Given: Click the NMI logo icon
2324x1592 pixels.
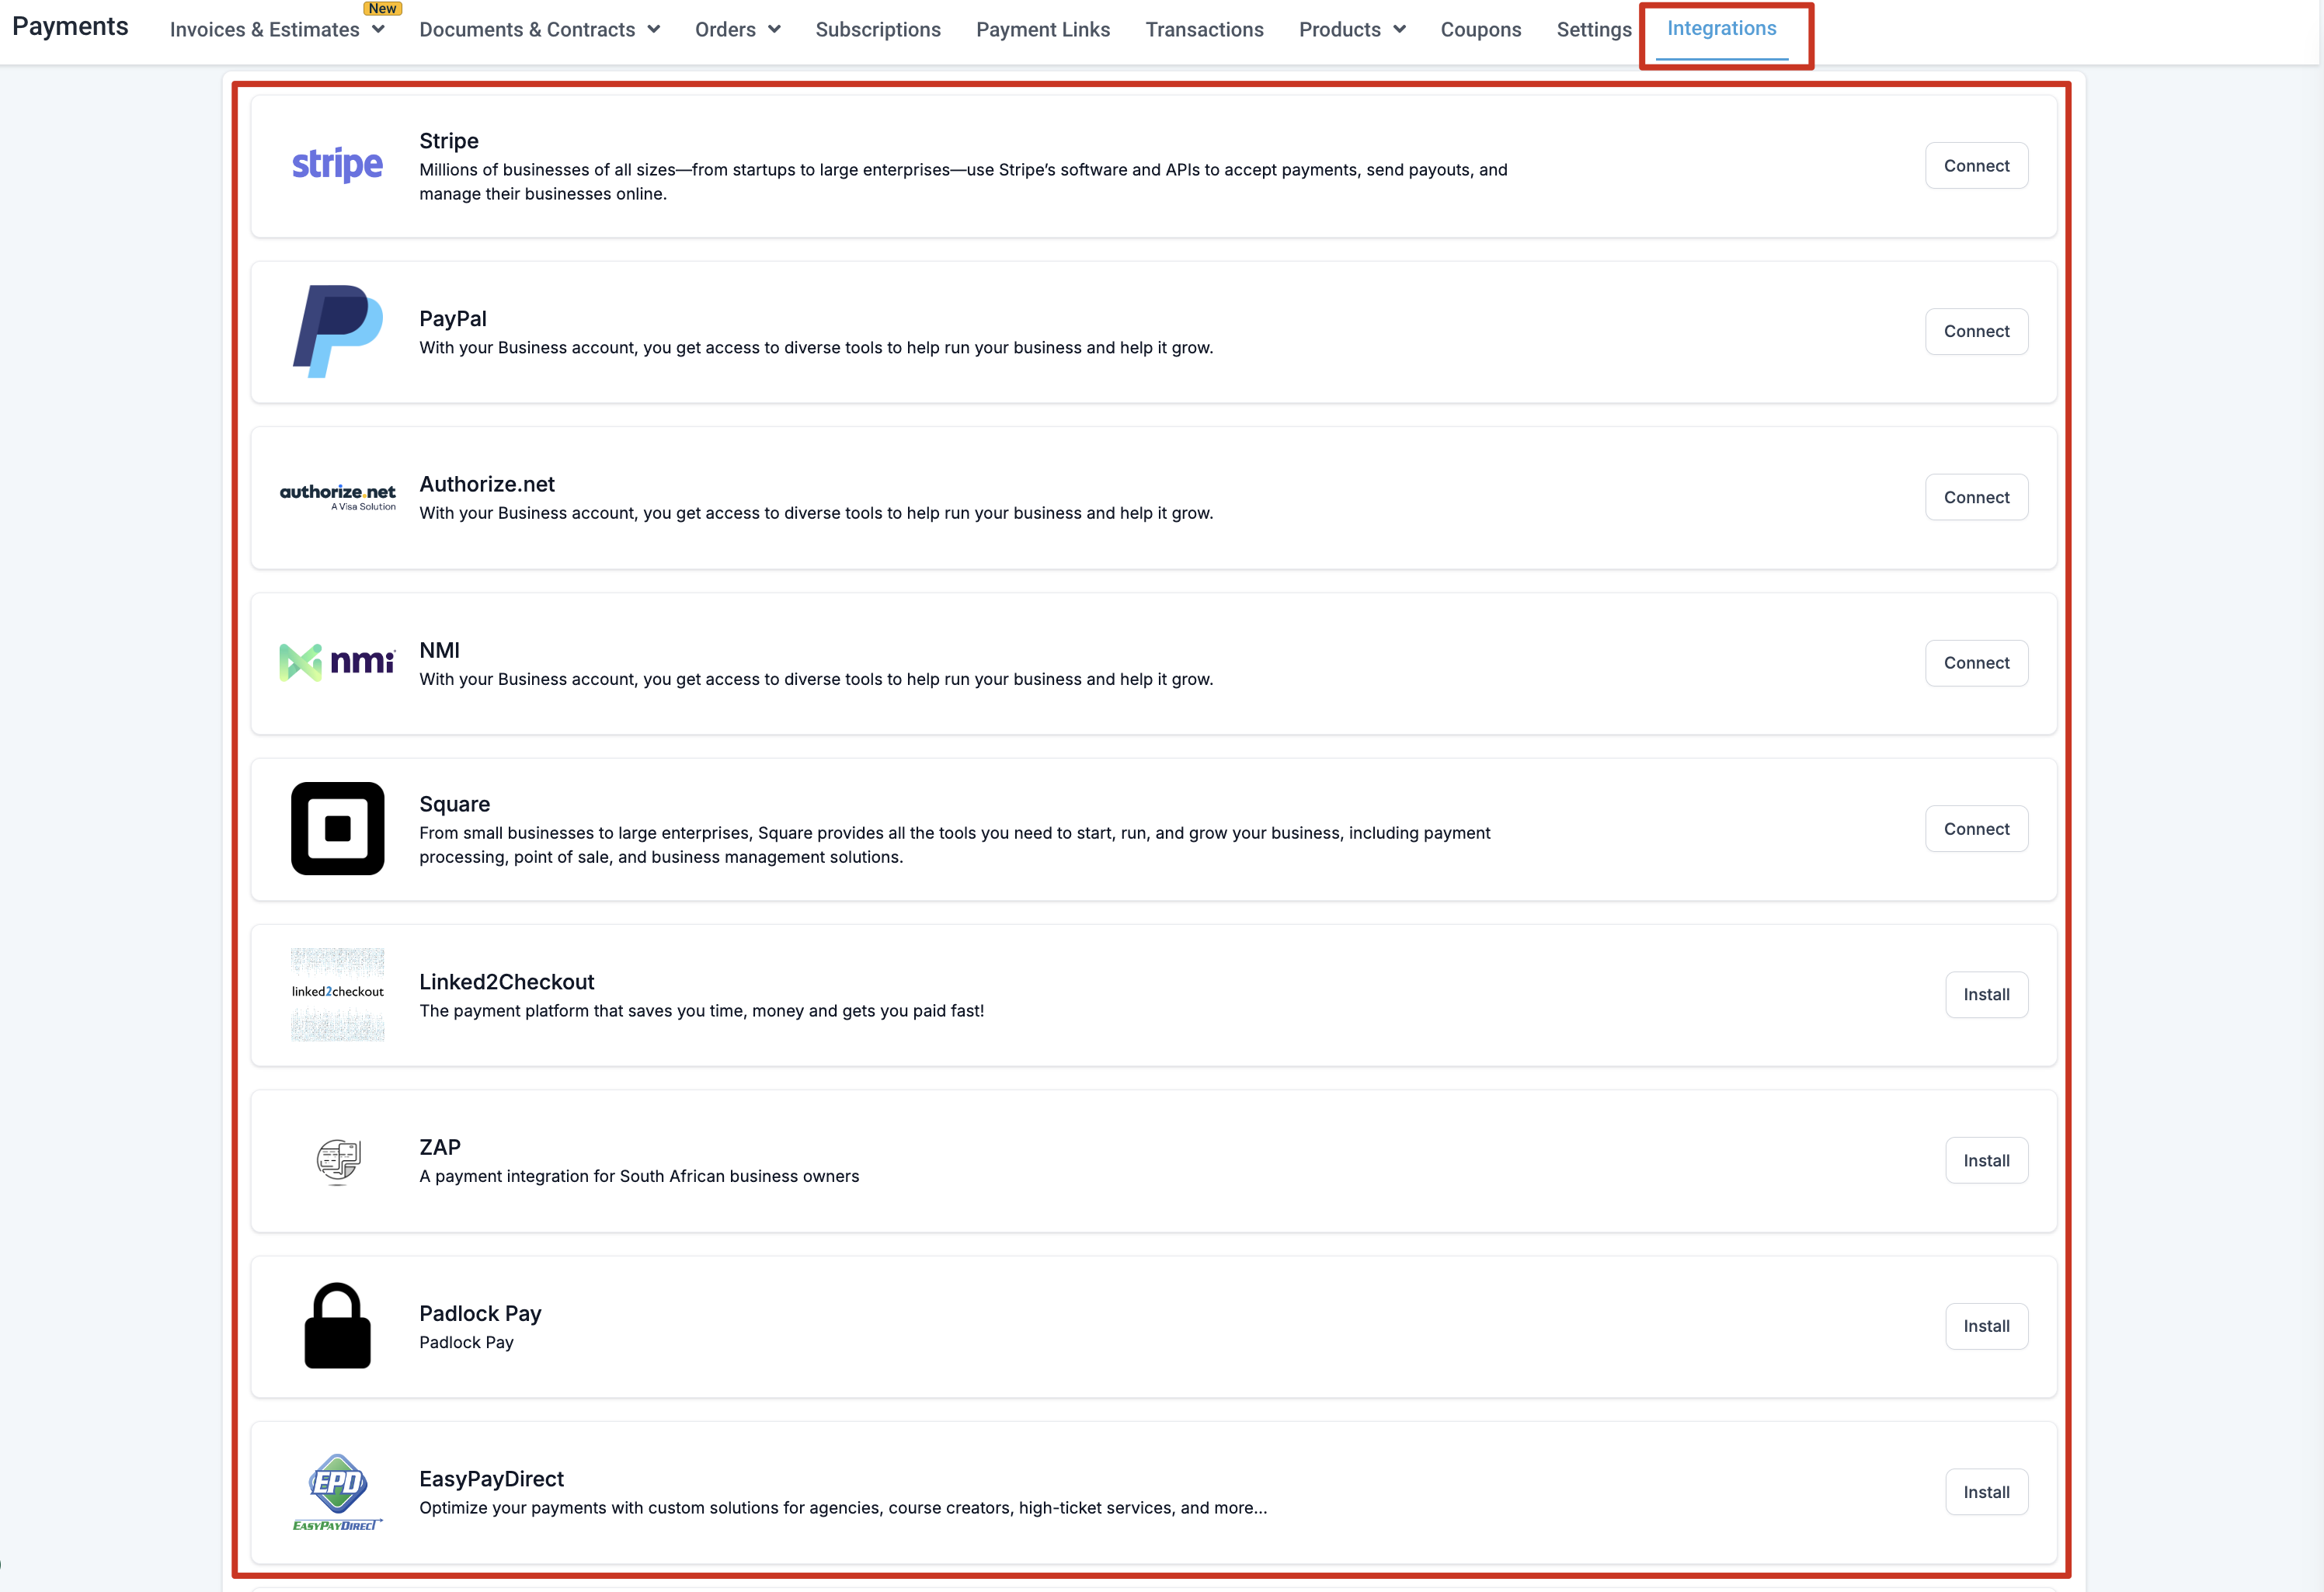Looking at the screenshot, I should [x=337, y=662].
